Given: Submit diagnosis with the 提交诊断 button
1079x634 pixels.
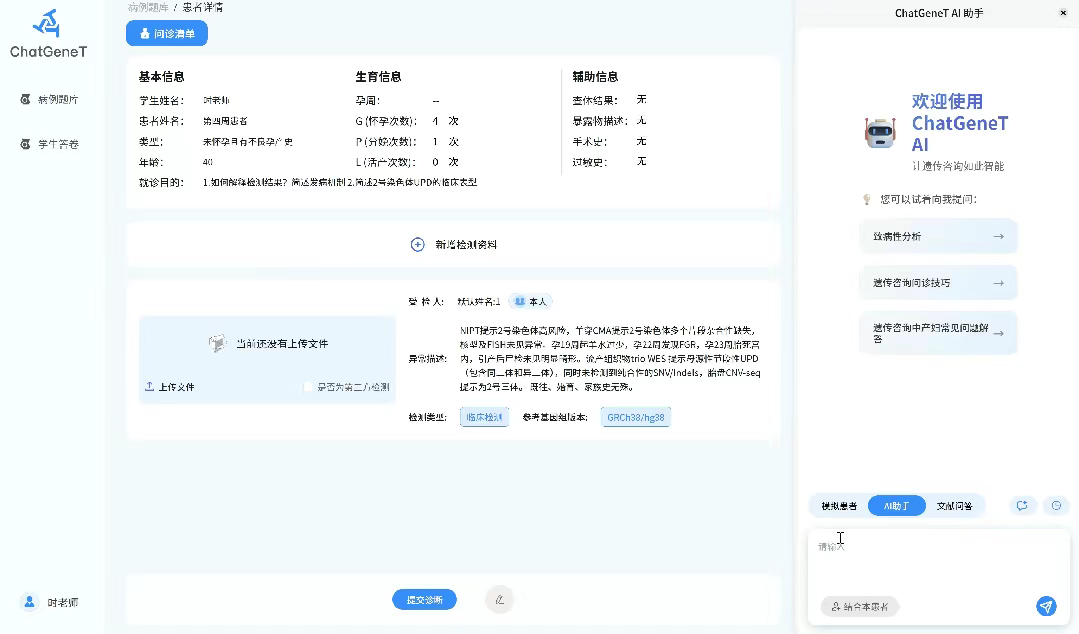Looking at the screenshot, I should point(424,599).
